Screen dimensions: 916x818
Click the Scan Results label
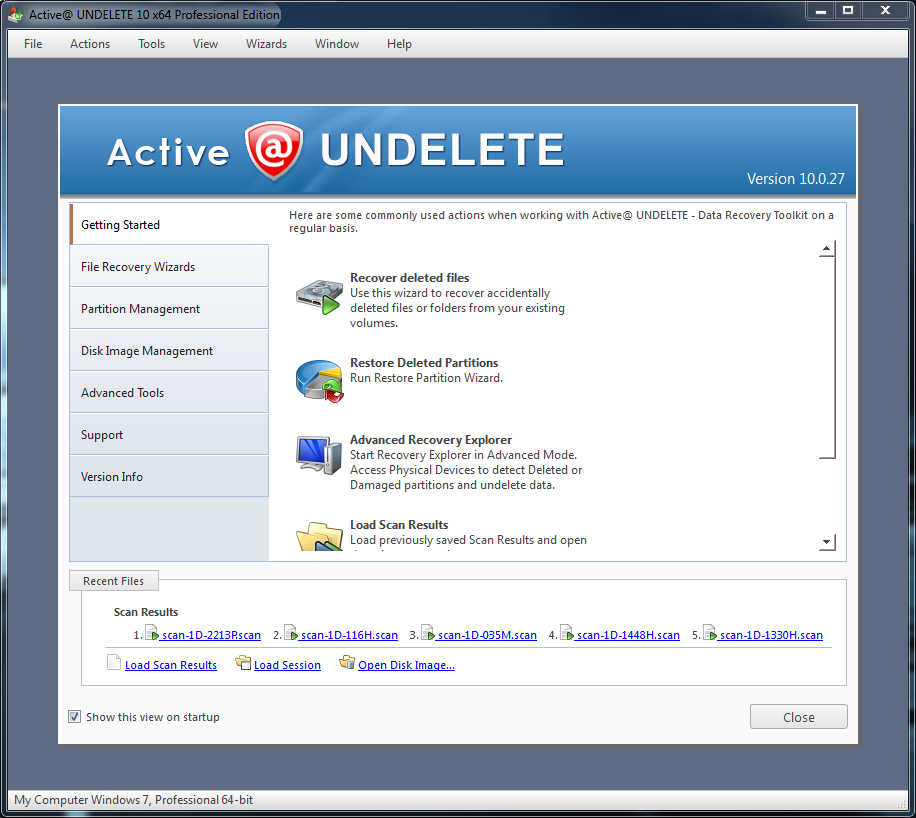145,612
